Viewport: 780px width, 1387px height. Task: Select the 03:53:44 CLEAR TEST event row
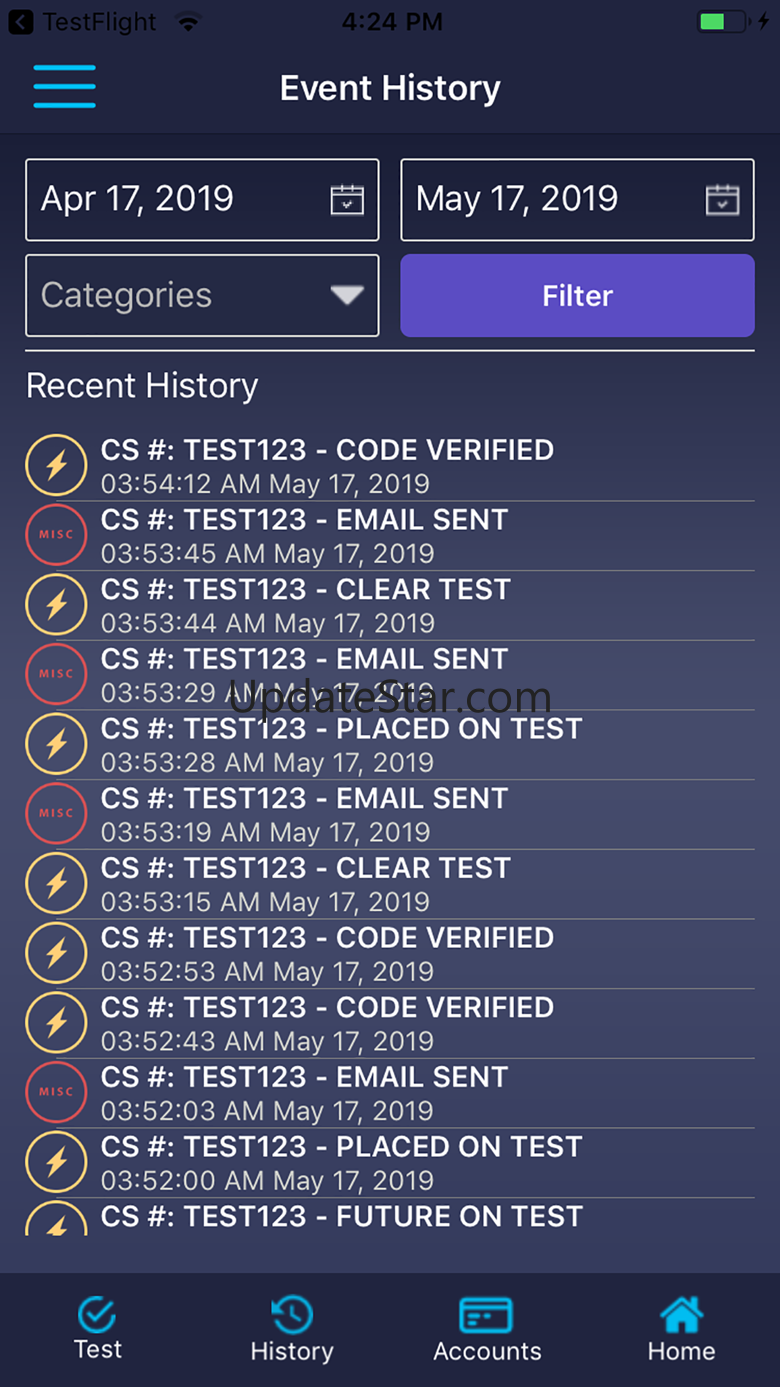coord(400,605)
